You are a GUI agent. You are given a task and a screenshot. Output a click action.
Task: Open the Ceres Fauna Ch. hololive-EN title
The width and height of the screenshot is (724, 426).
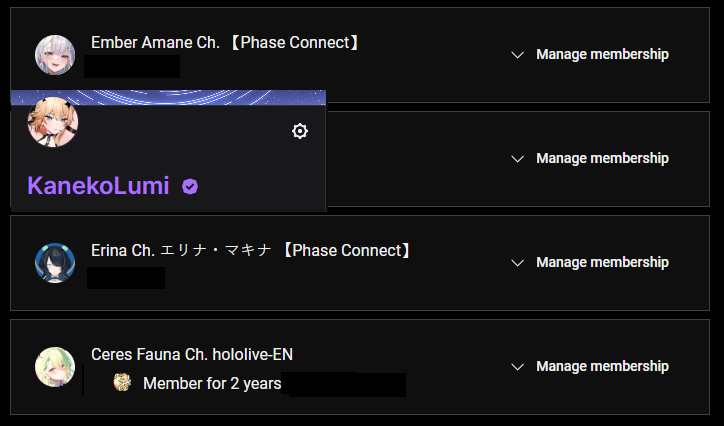[192, 354]
